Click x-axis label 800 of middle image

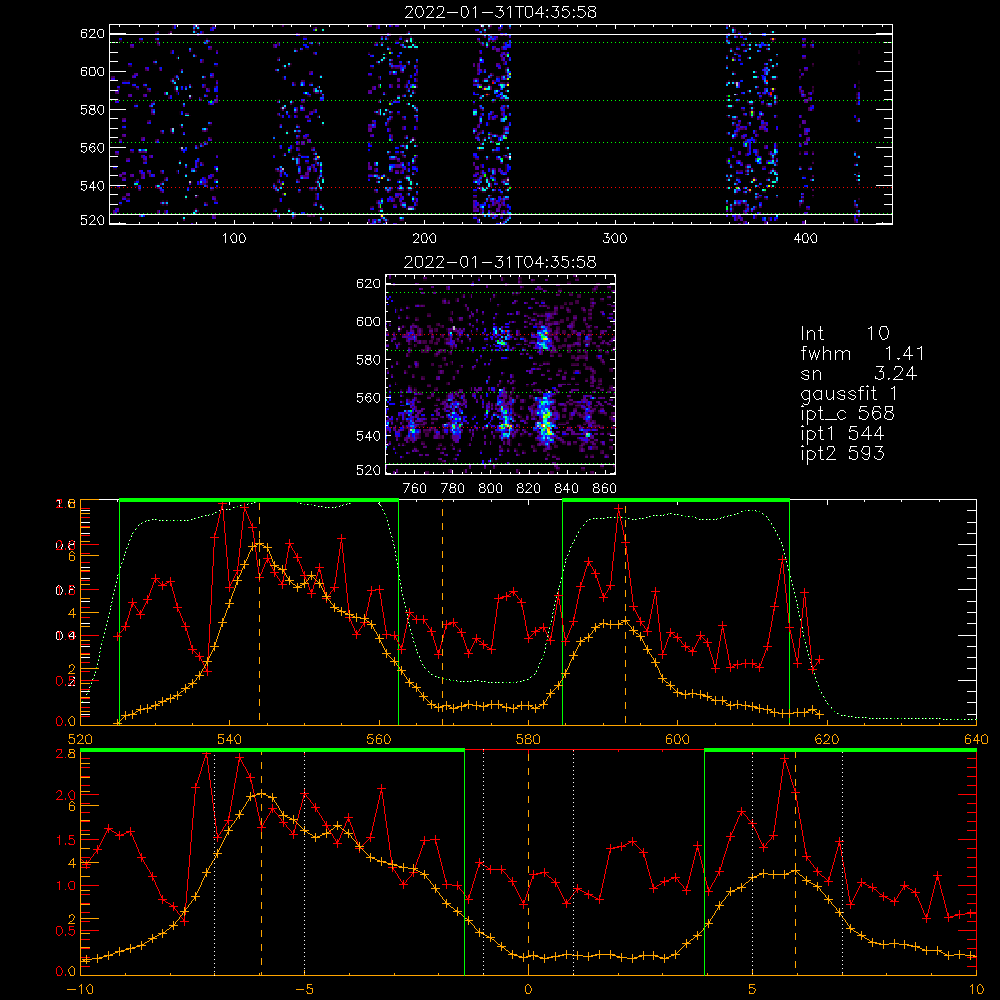[x=490, y=489]
